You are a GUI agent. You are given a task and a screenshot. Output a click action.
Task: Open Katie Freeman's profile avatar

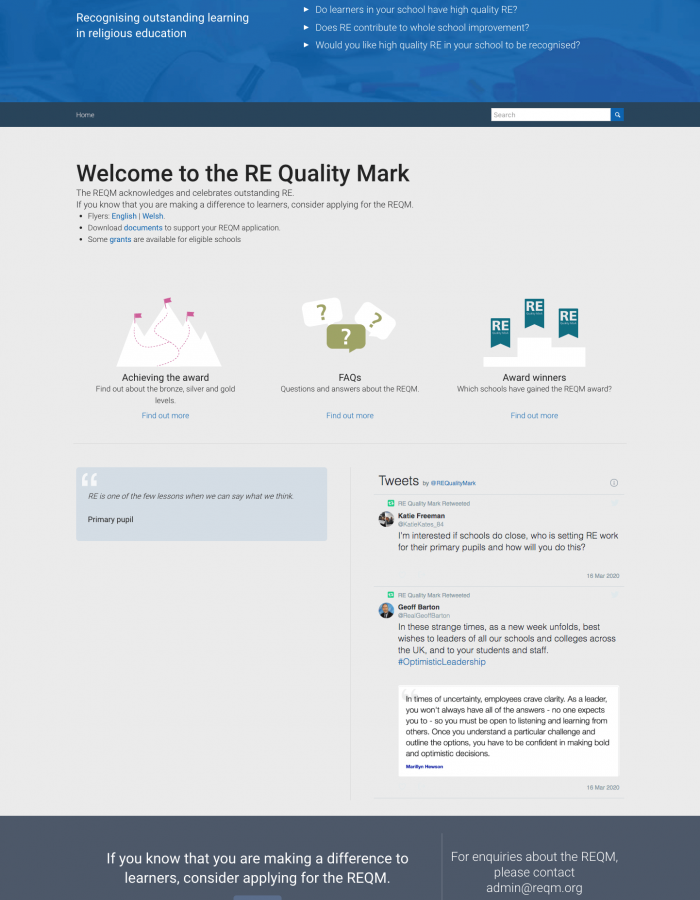click(x=386, y=519)
